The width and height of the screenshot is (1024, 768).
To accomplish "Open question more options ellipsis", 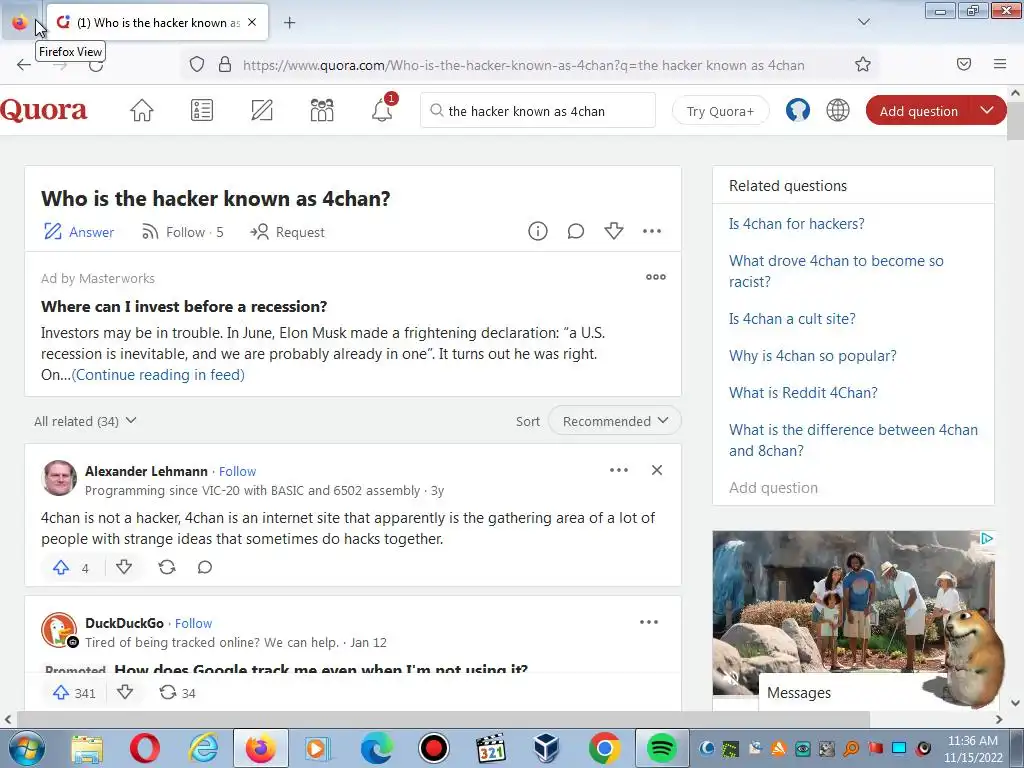I will tap(652, 231).
